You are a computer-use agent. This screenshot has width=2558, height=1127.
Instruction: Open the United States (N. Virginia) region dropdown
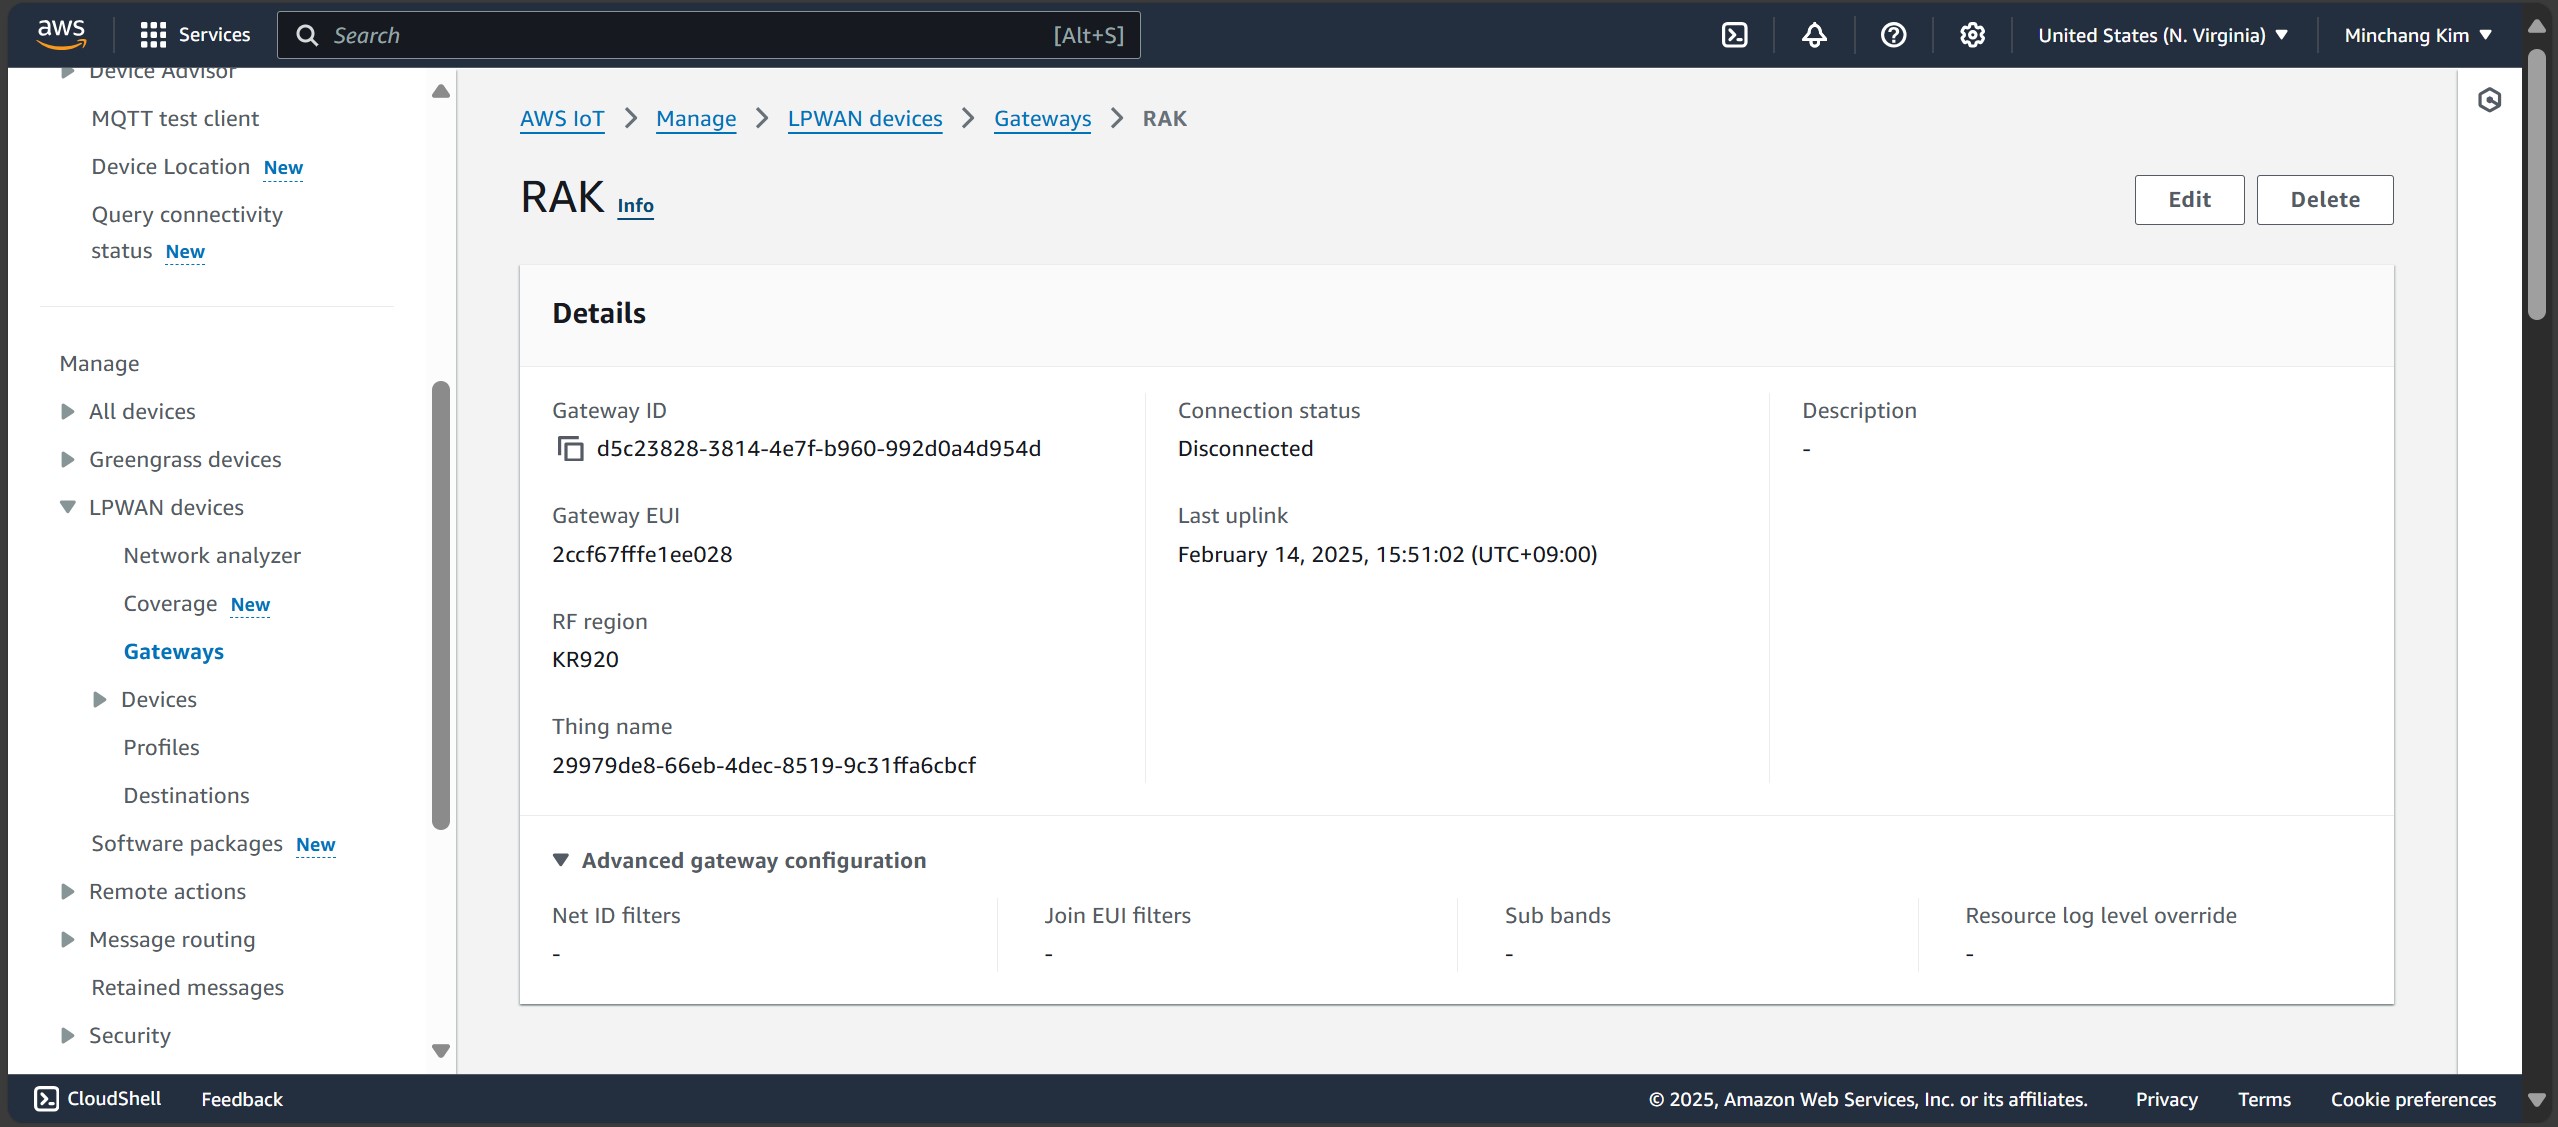(x=2163, y=35)
